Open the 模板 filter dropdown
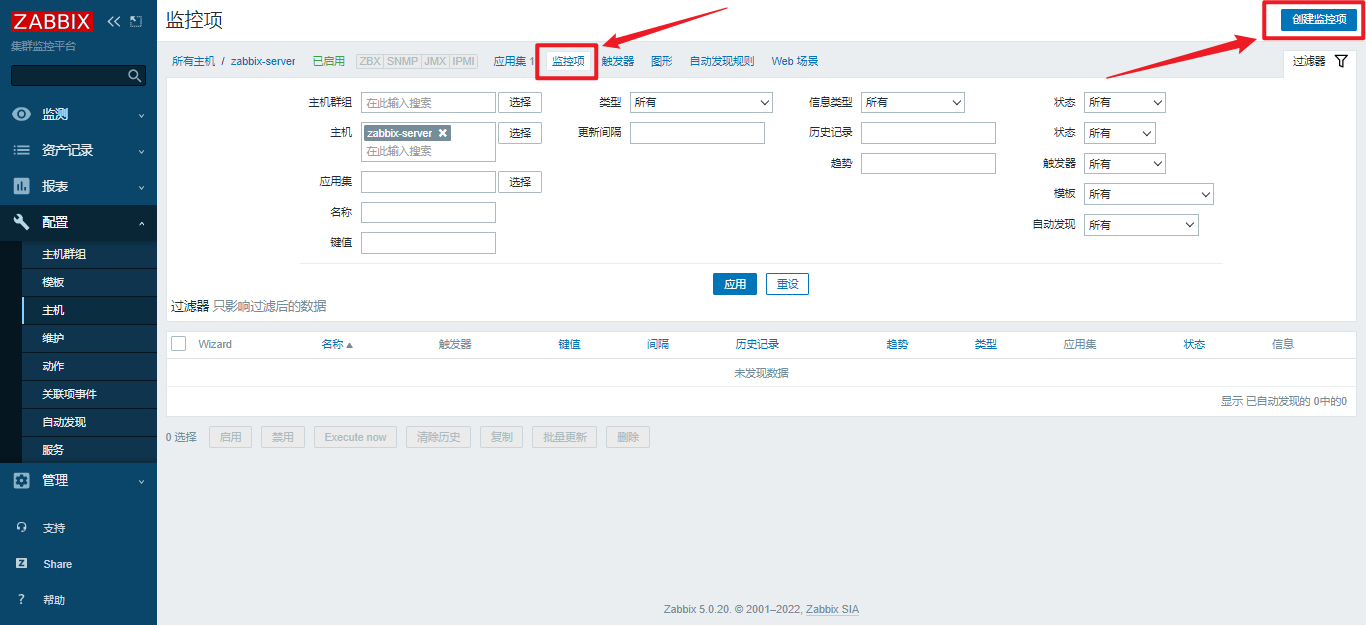The image size is (1366, 625). [x=1148, y=194]
